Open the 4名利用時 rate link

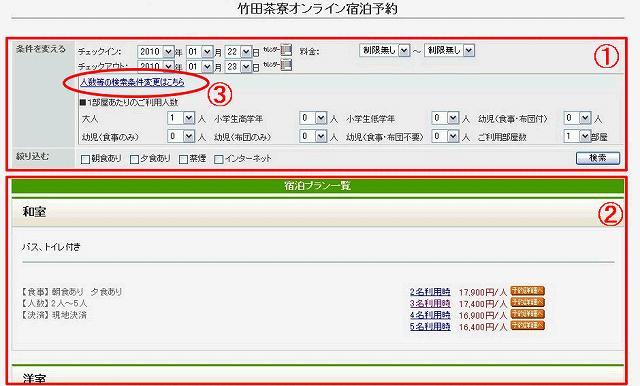pyautogui.click(x=430, y=315)
